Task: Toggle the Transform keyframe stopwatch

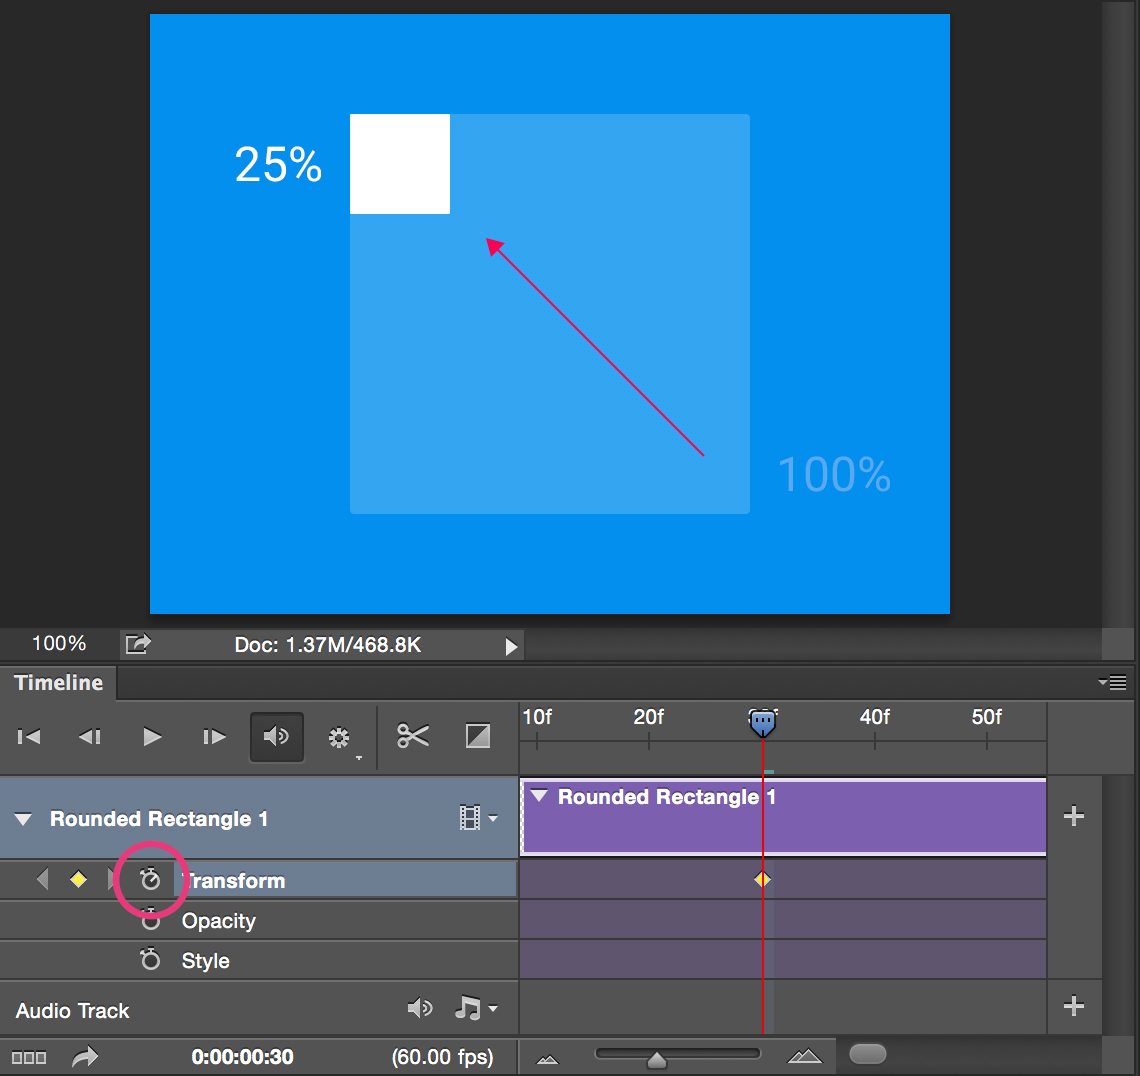Action: click(150, 879)
